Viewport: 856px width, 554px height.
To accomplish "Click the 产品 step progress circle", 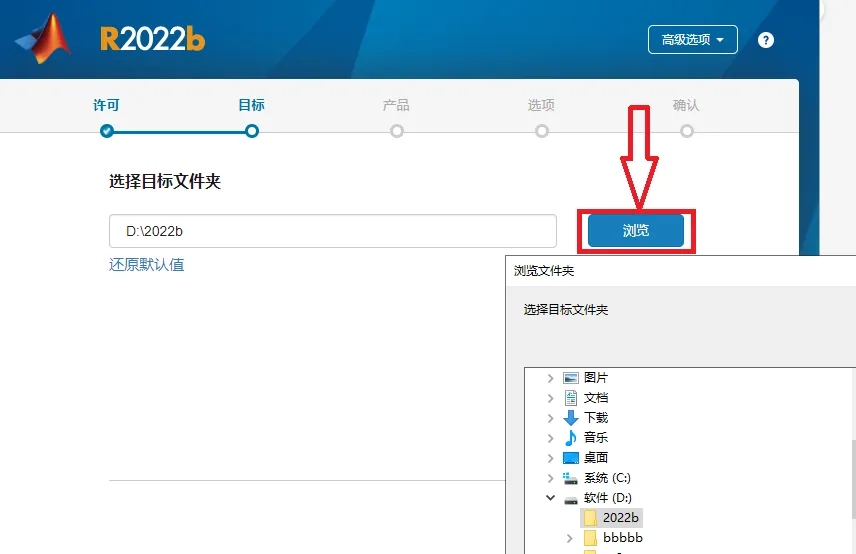I will [x=397, y=131].
